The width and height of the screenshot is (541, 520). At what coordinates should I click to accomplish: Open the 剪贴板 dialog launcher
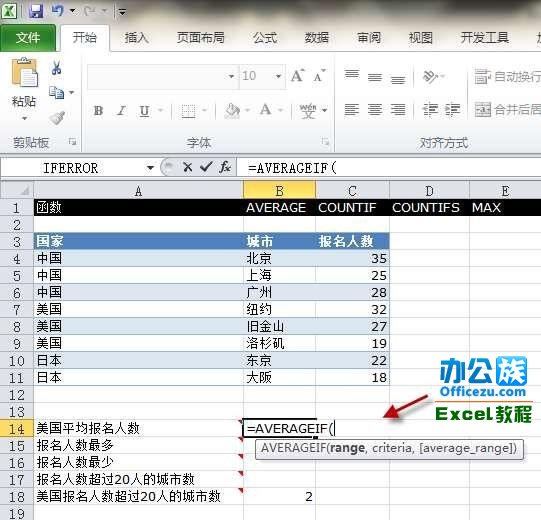[72, 141]
